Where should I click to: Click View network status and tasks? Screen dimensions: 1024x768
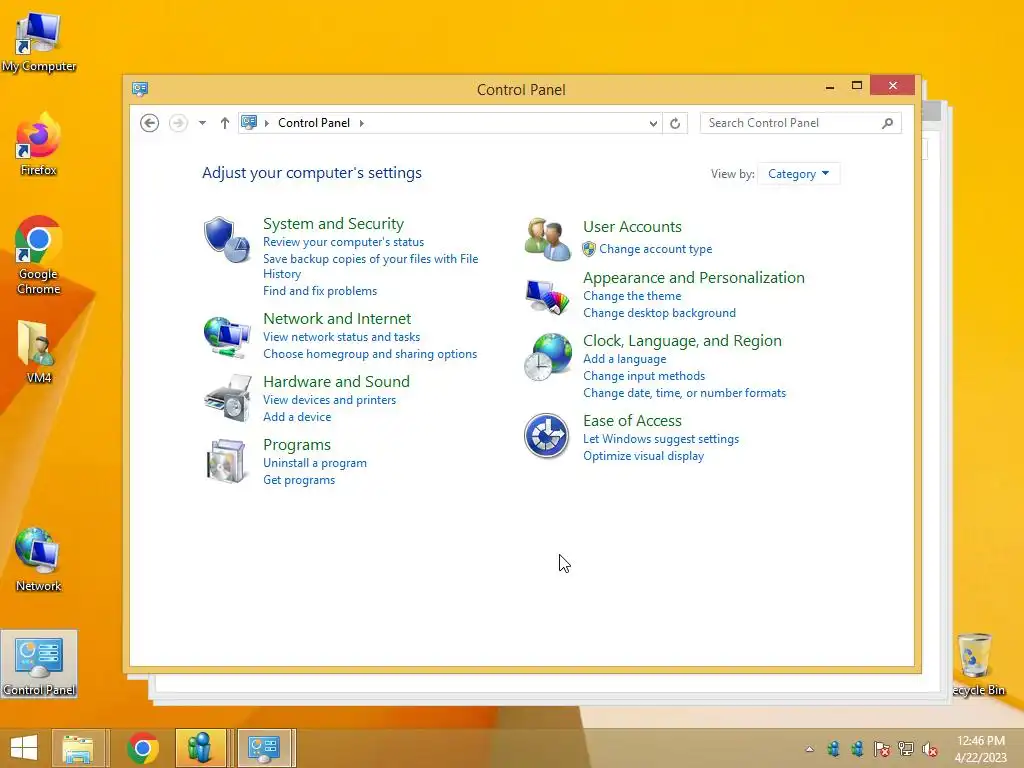click(x=342, y=337)
